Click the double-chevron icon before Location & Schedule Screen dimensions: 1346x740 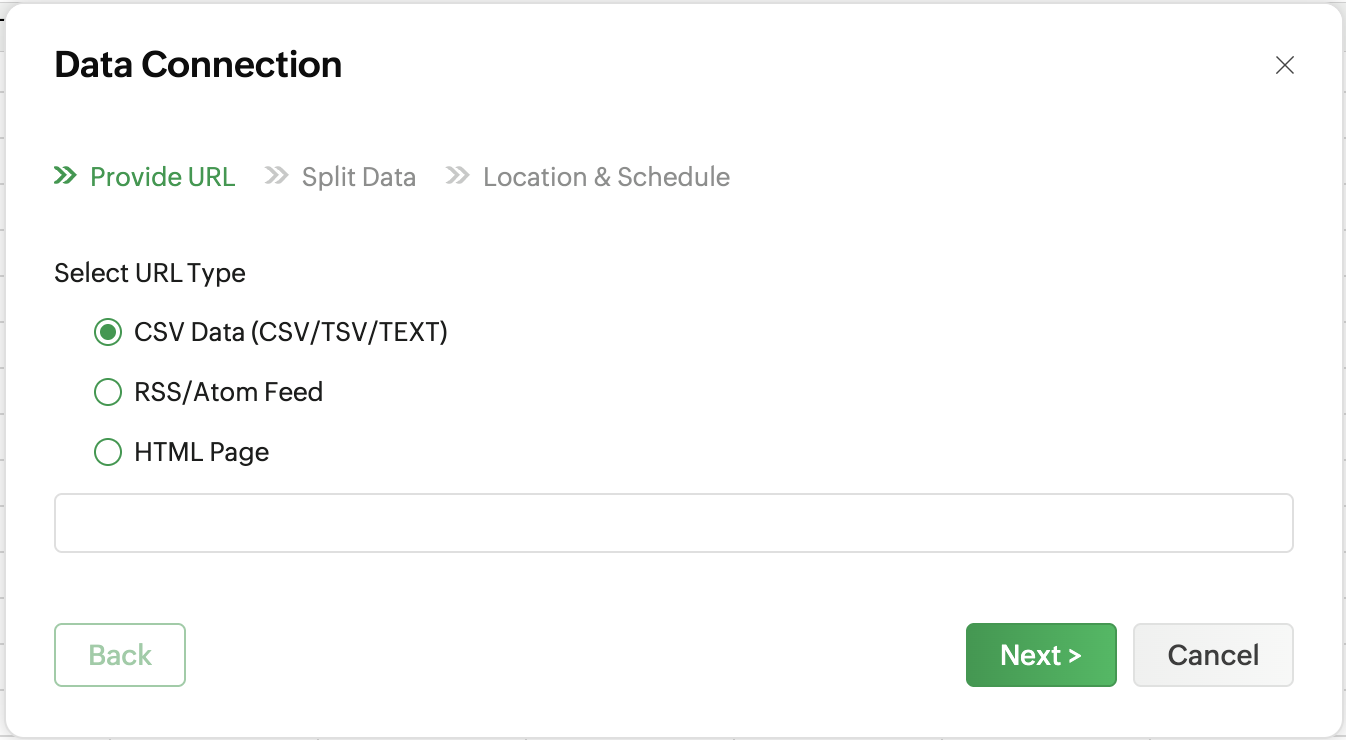(458, 177)
